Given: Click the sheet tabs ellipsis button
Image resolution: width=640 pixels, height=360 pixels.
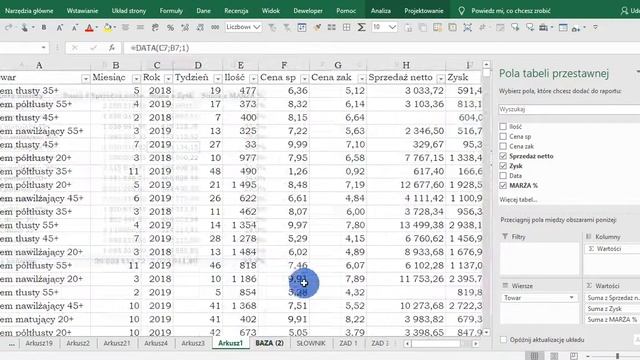Looking at the screenshot, I should [11, 344].
